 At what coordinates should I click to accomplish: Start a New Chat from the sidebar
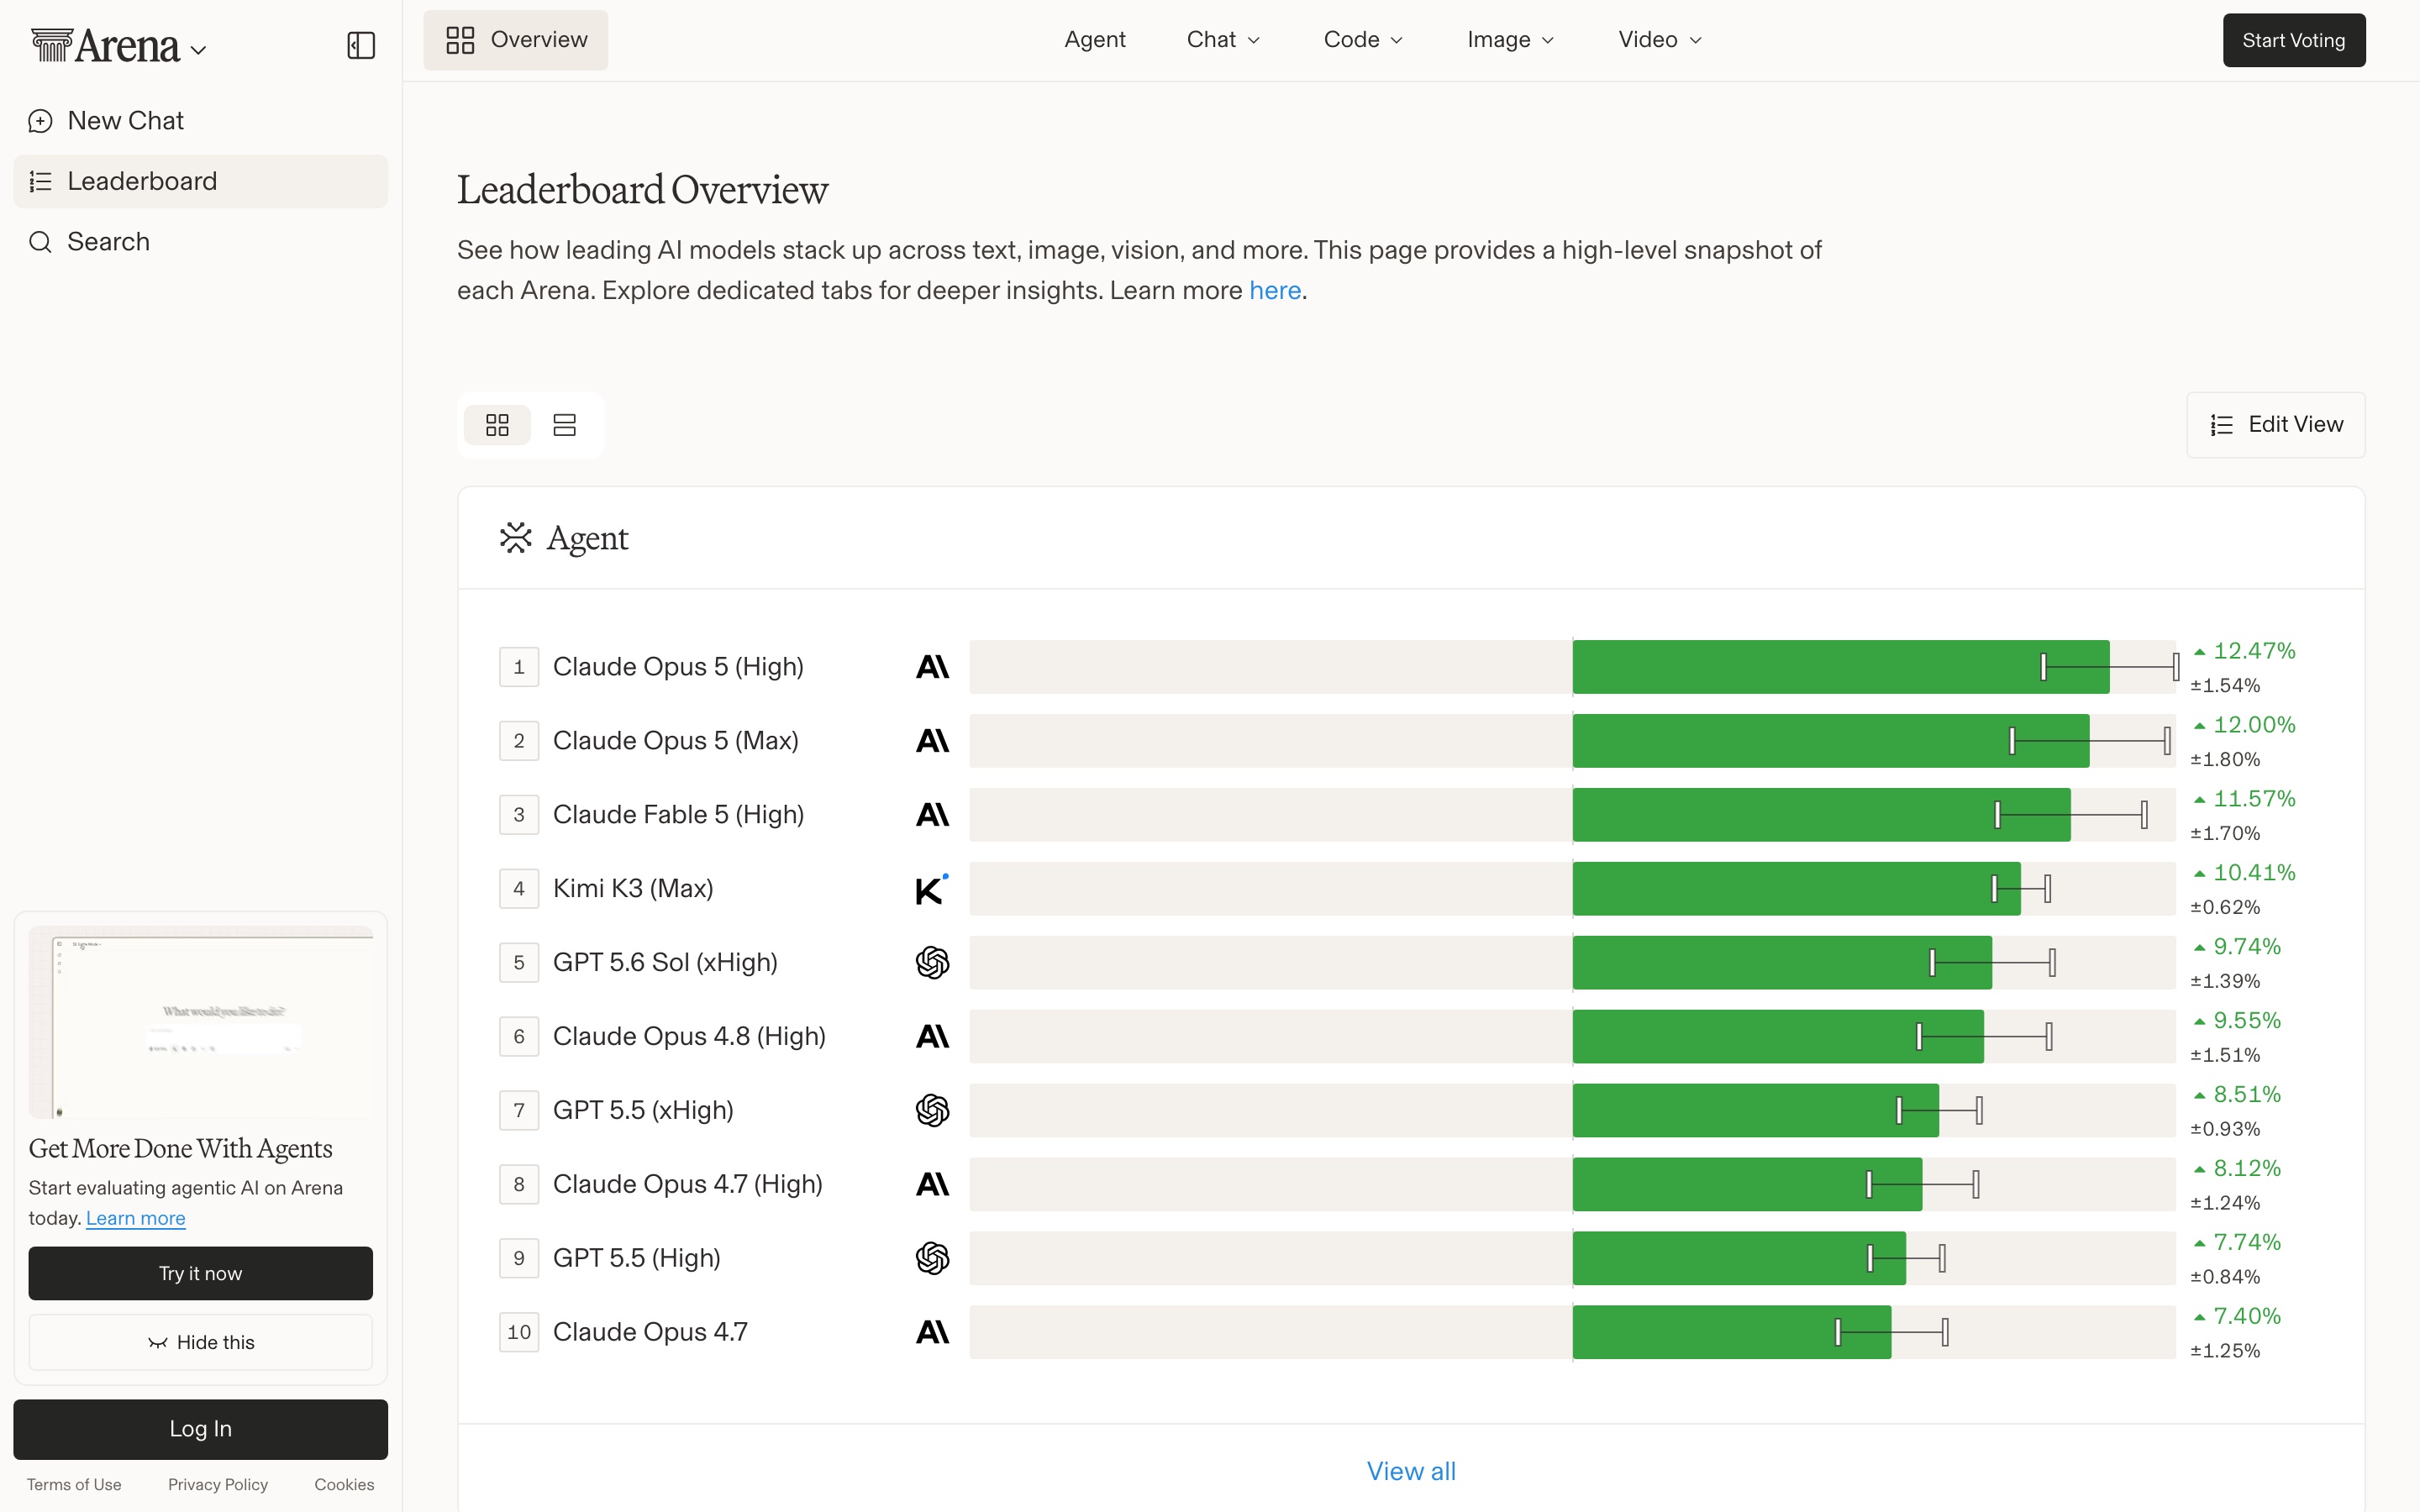[x=200, y=121]
